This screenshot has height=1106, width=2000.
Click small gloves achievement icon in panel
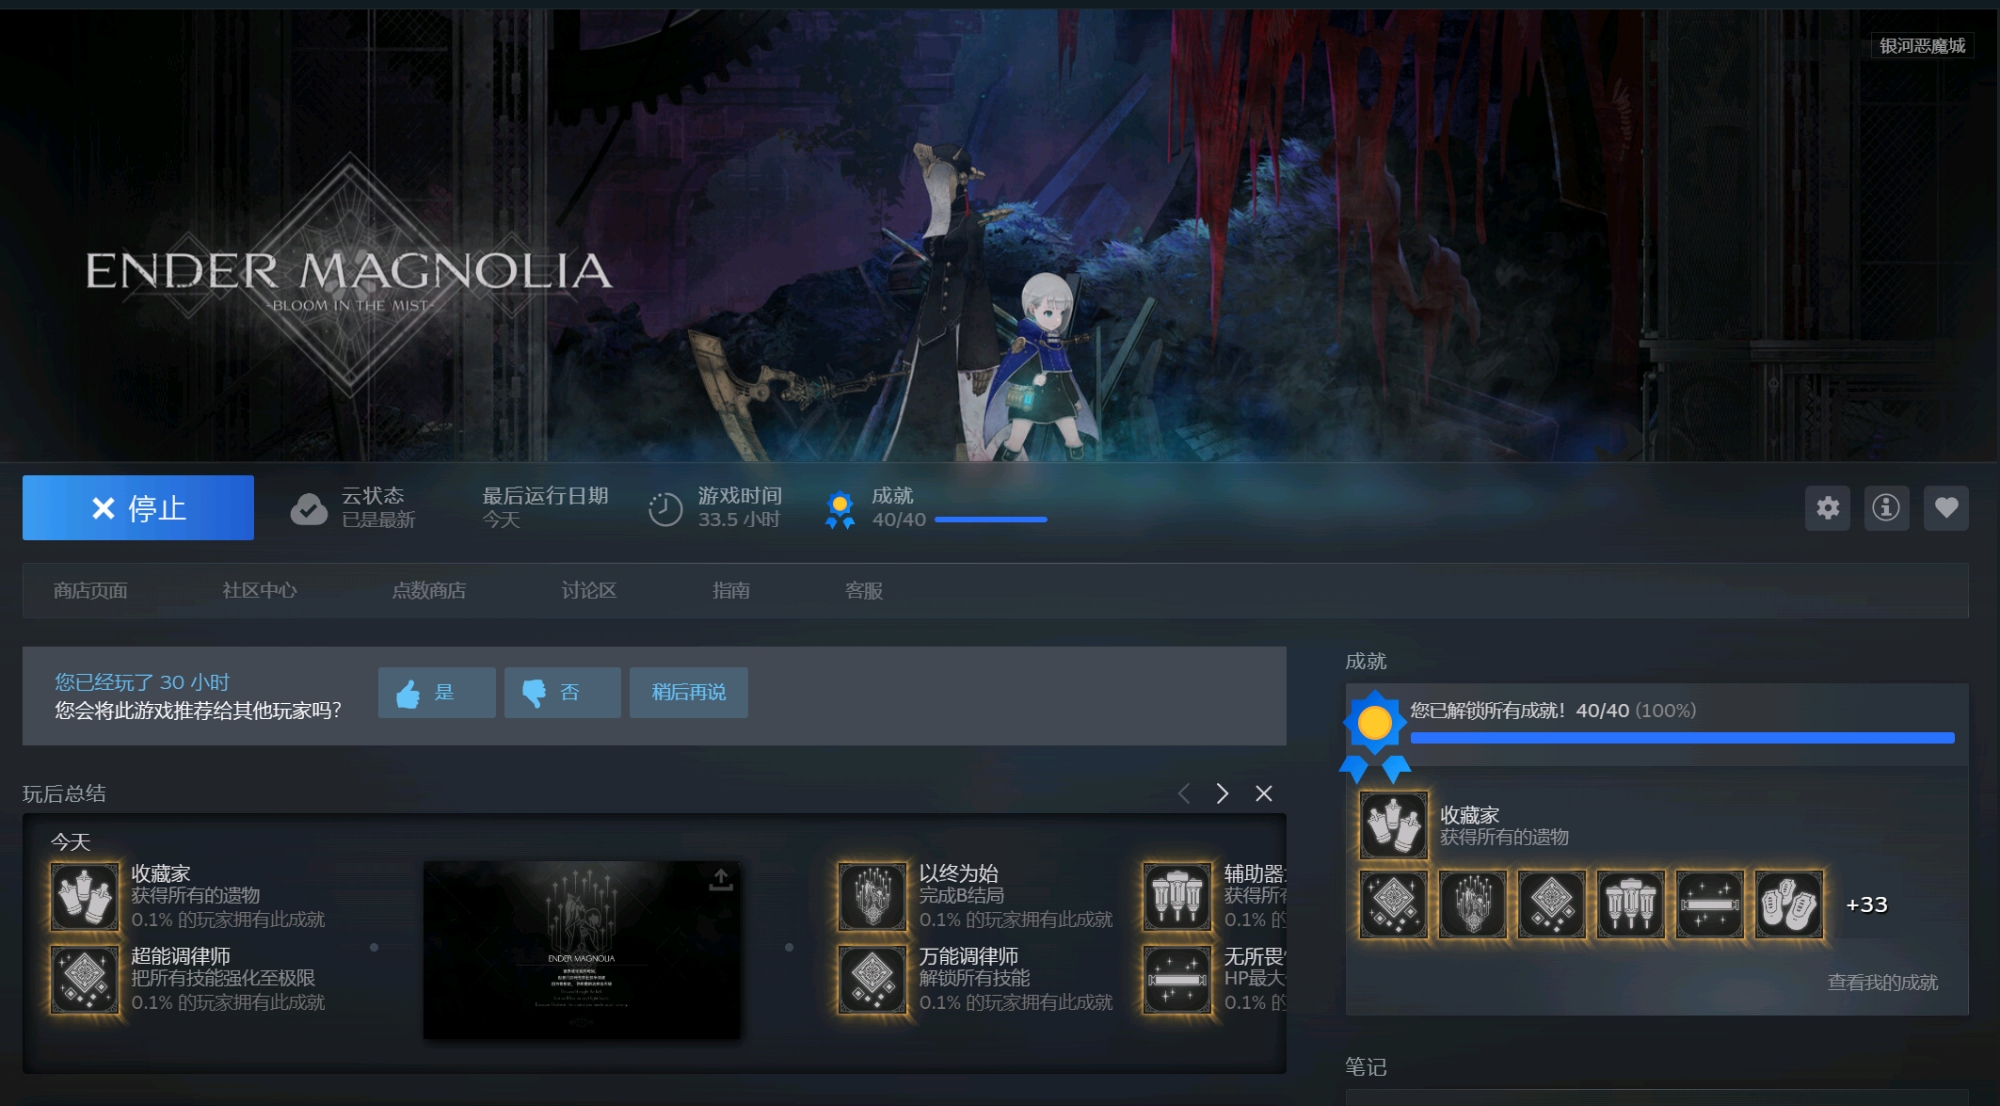coord(1789,904)
